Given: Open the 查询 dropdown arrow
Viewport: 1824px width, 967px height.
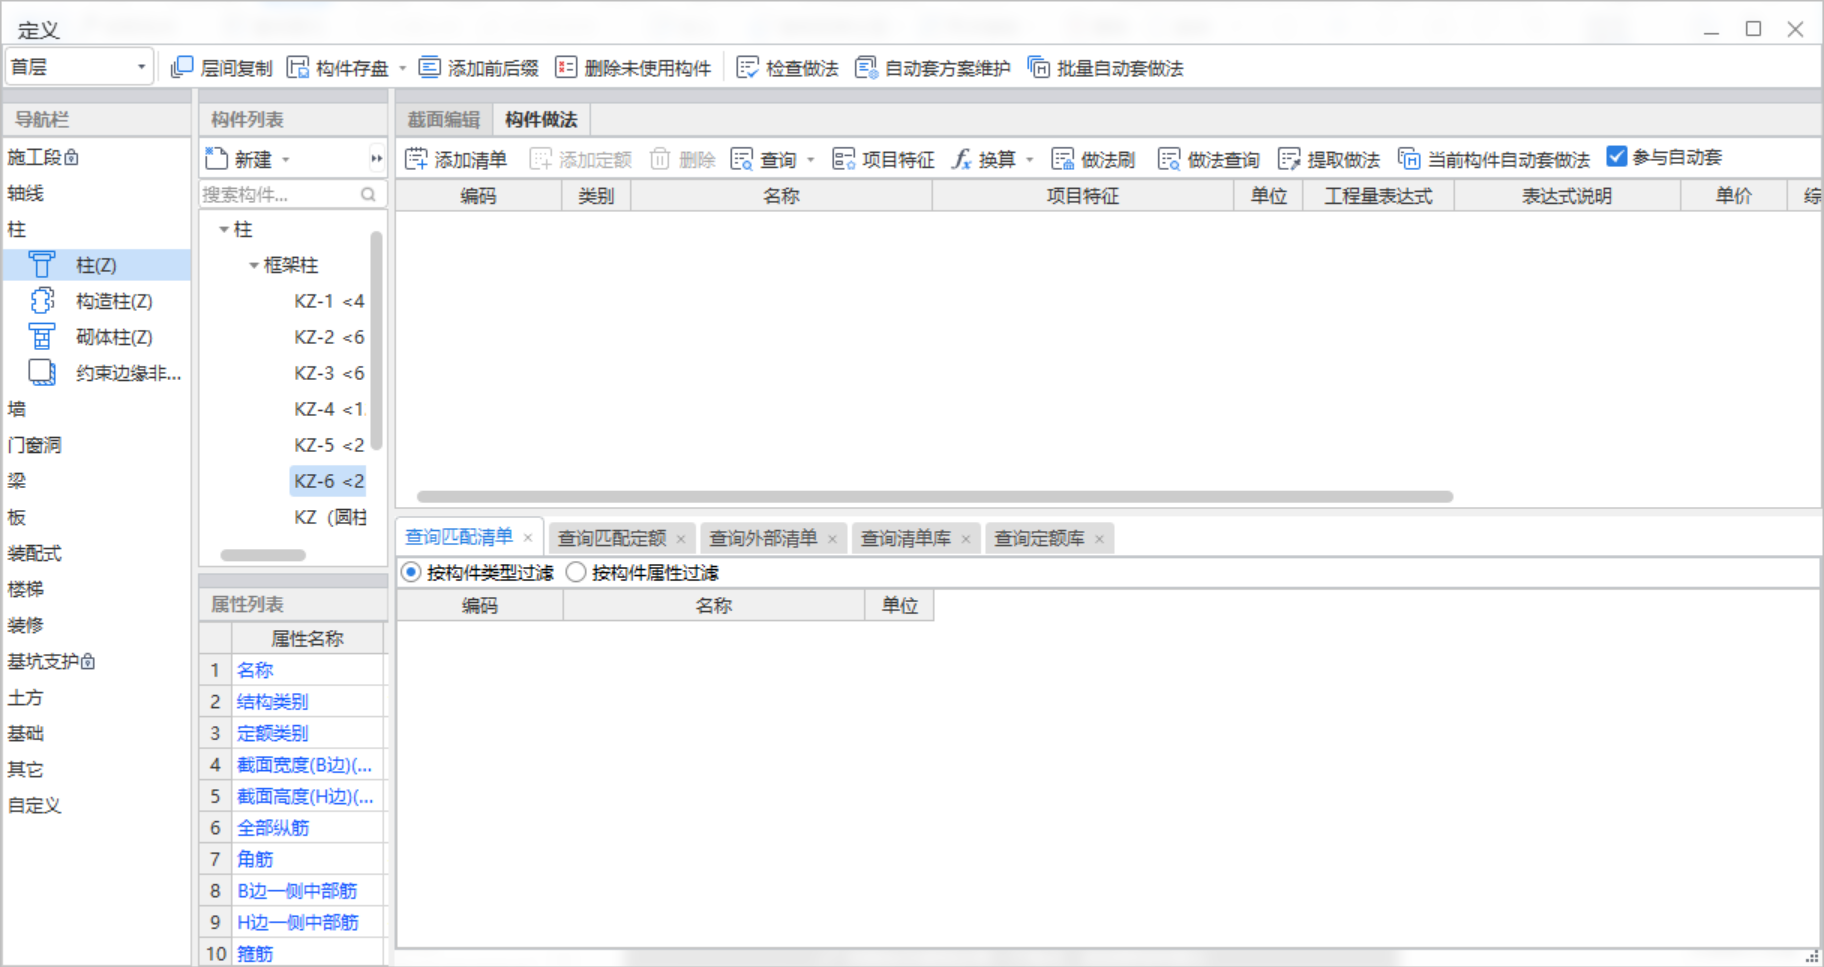Looking at the screenshot, I should (811, 159).
